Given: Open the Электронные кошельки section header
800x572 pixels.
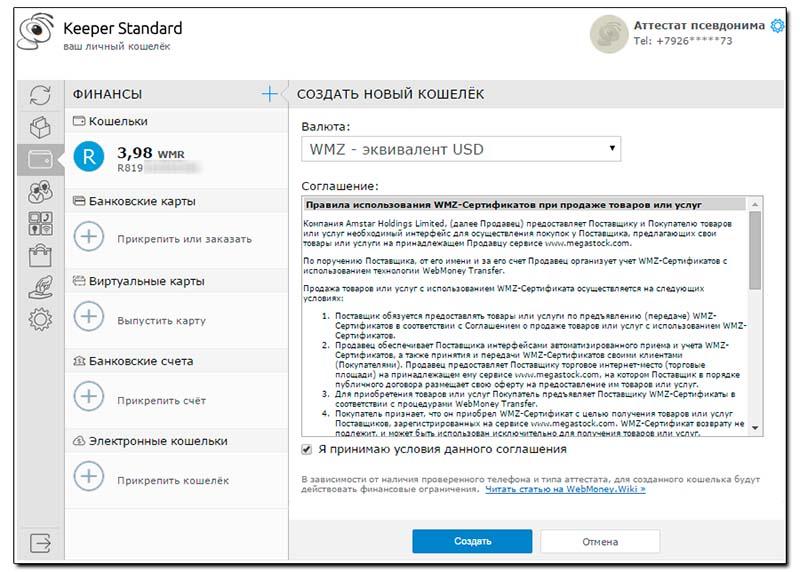Looking at the screenshot, I should (177, 441).
